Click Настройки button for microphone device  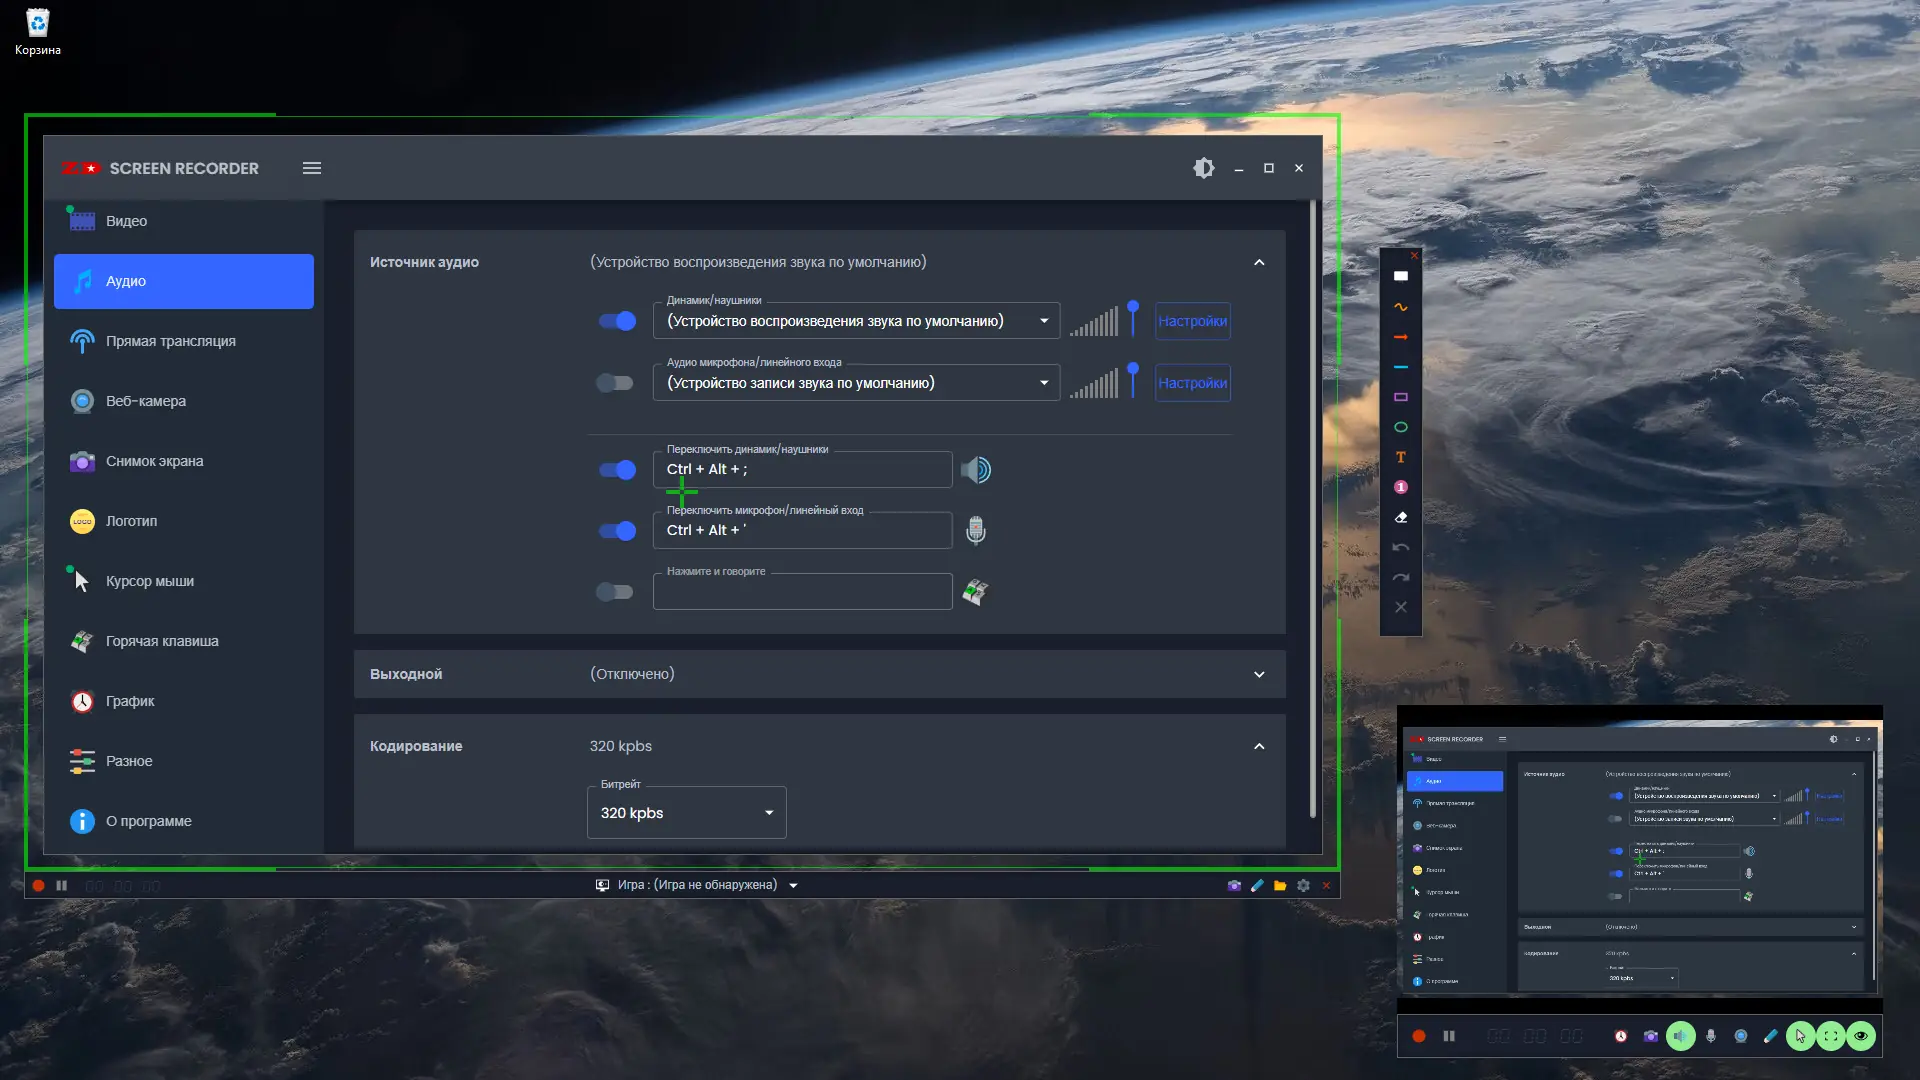(x=1192, y=383)
